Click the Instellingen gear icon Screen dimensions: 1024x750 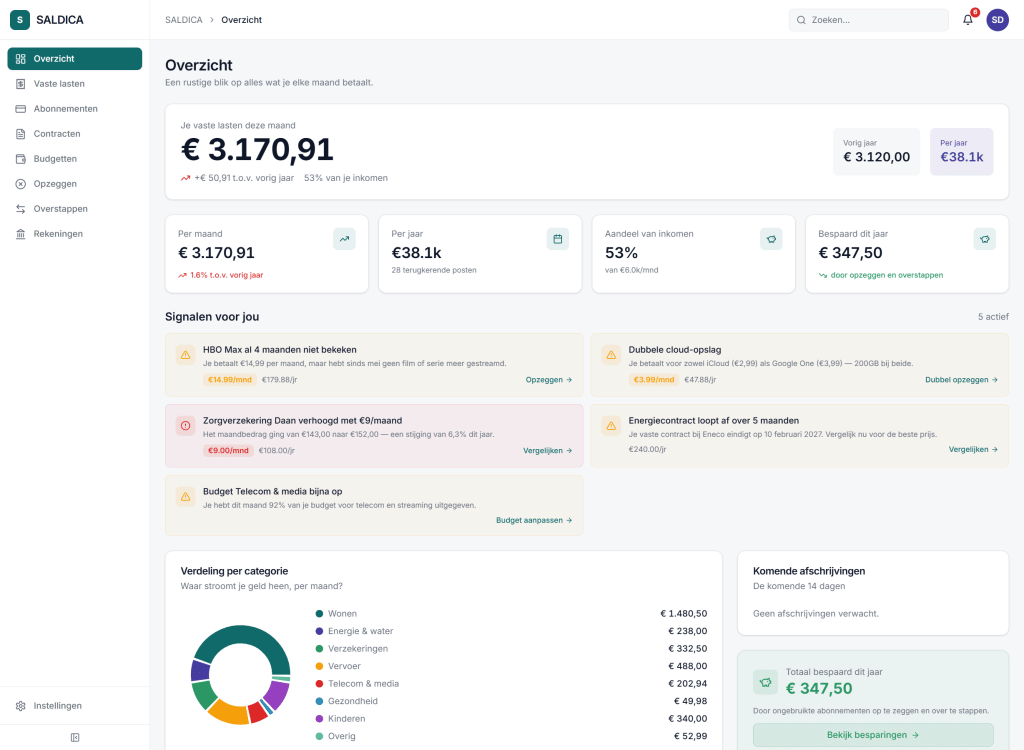pos(20,706)
